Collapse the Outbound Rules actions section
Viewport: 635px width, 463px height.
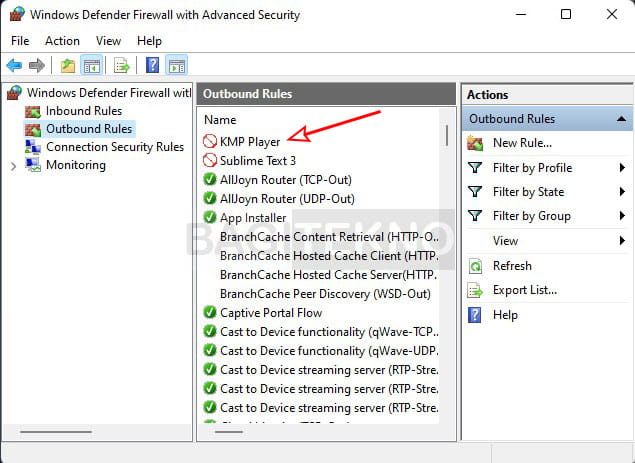621,119
